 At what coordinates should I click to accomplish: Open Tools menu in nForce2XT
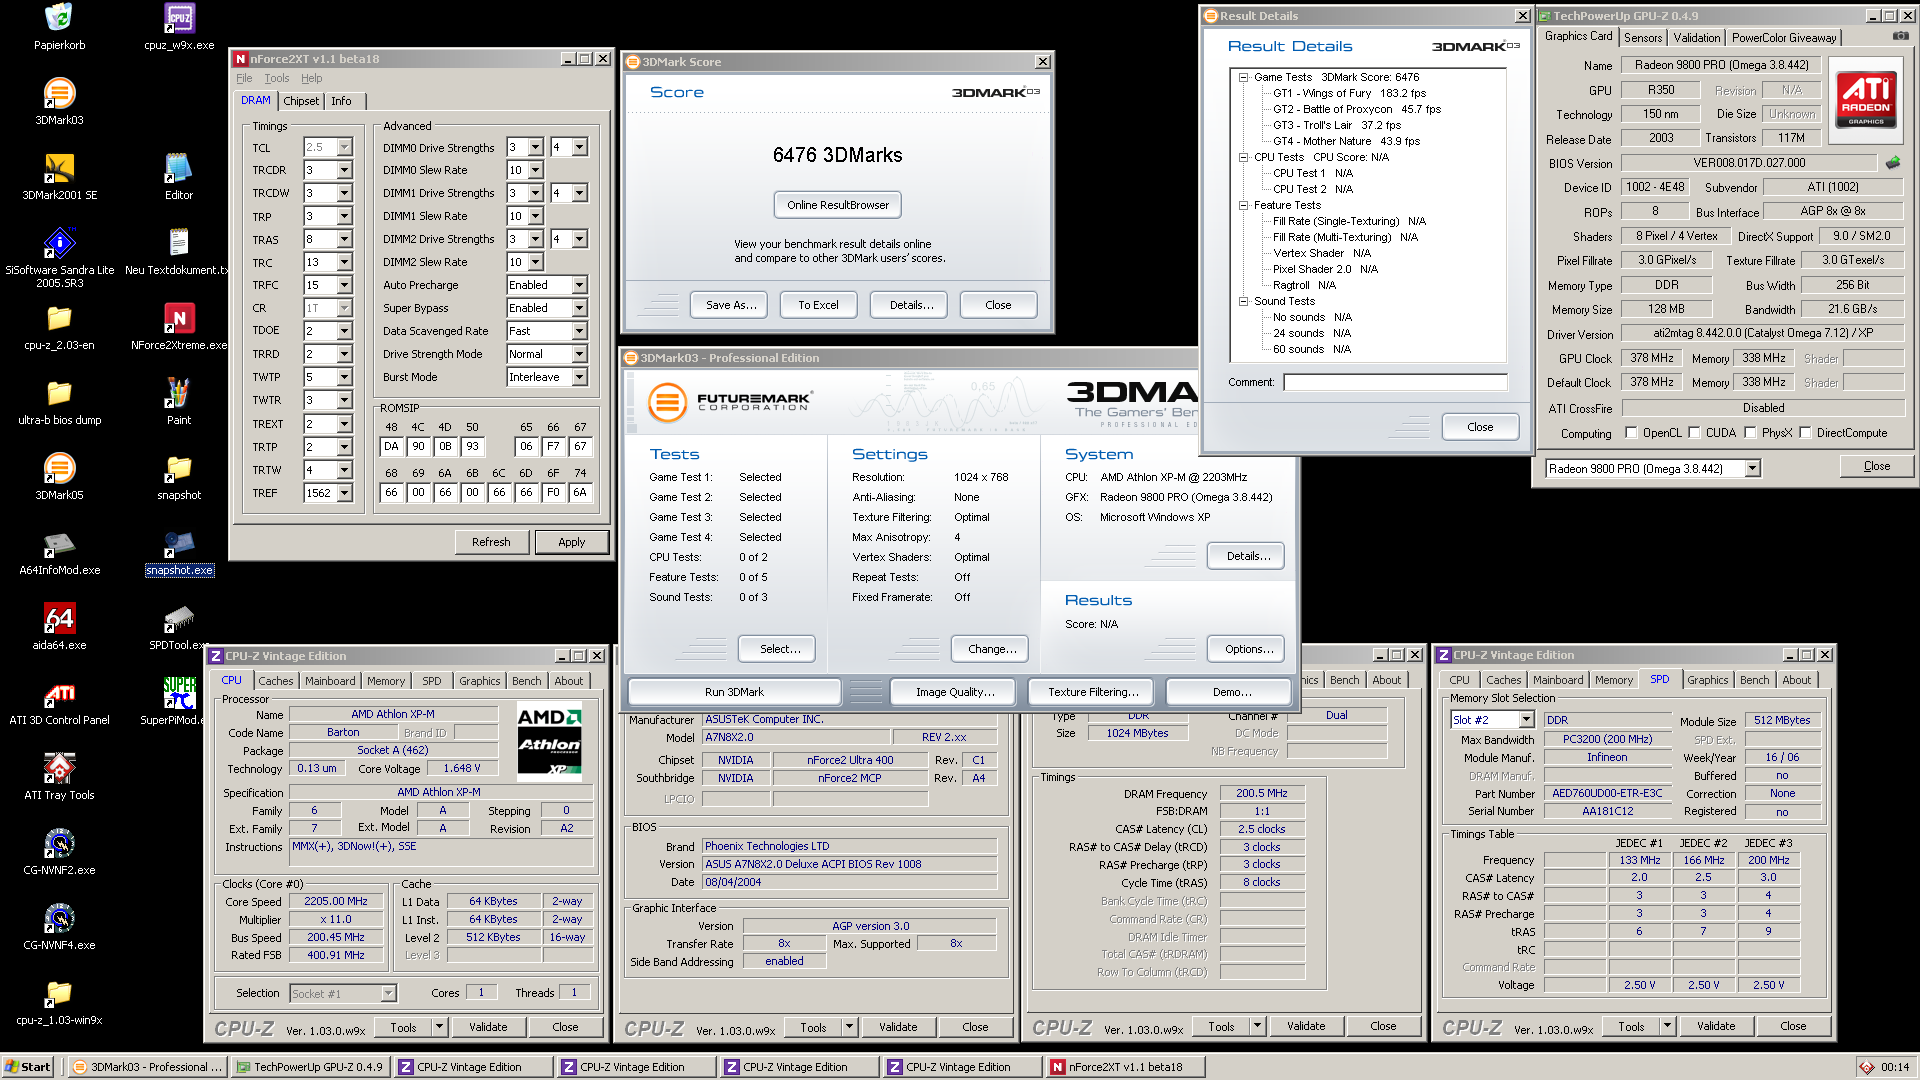tap(277, 78)
